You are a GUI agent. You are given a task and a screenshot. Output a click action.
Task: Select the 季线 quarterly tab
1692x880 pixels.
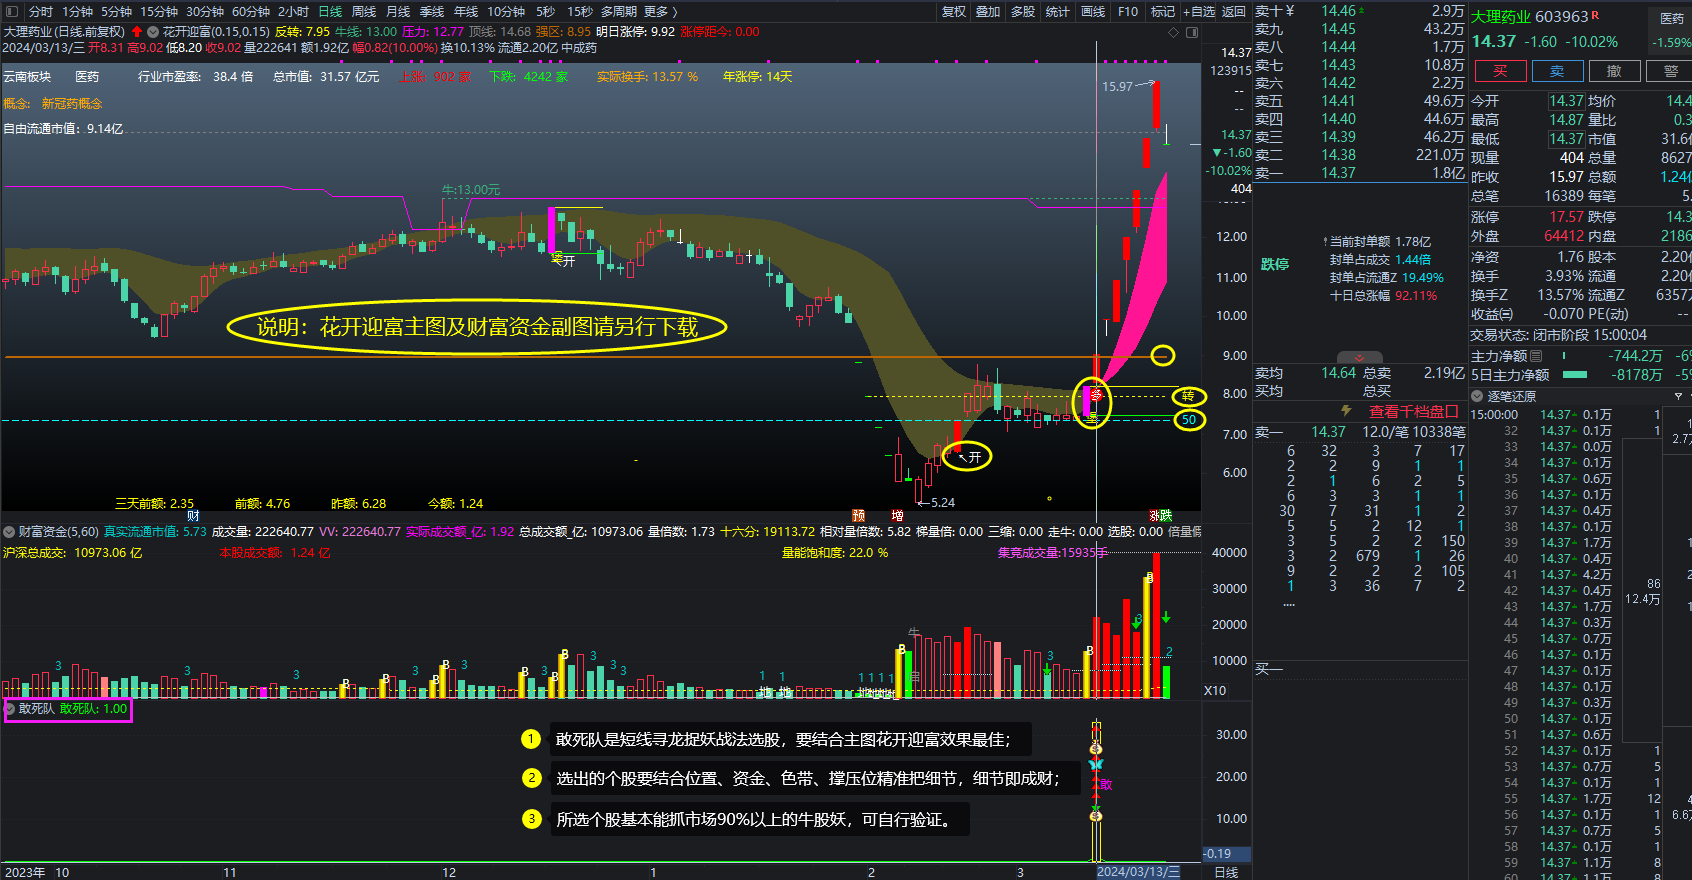432,11
